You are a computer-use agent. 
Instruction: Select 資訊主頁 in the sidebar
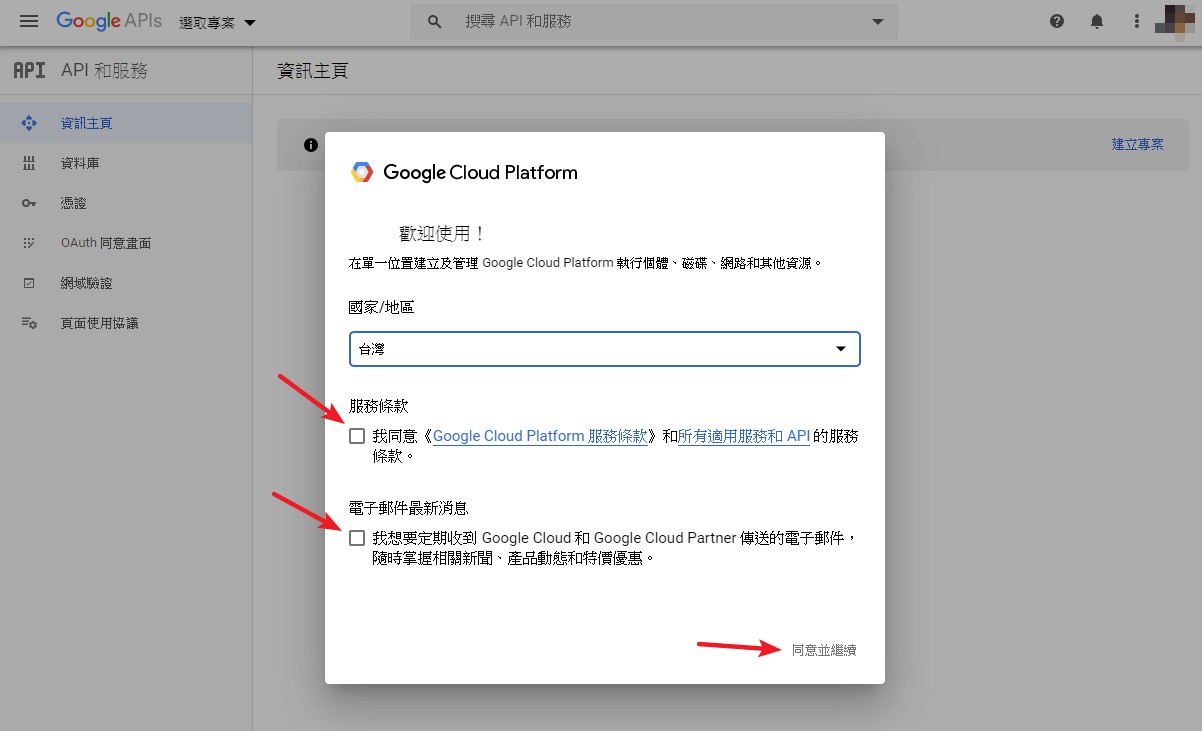[86, 123]
